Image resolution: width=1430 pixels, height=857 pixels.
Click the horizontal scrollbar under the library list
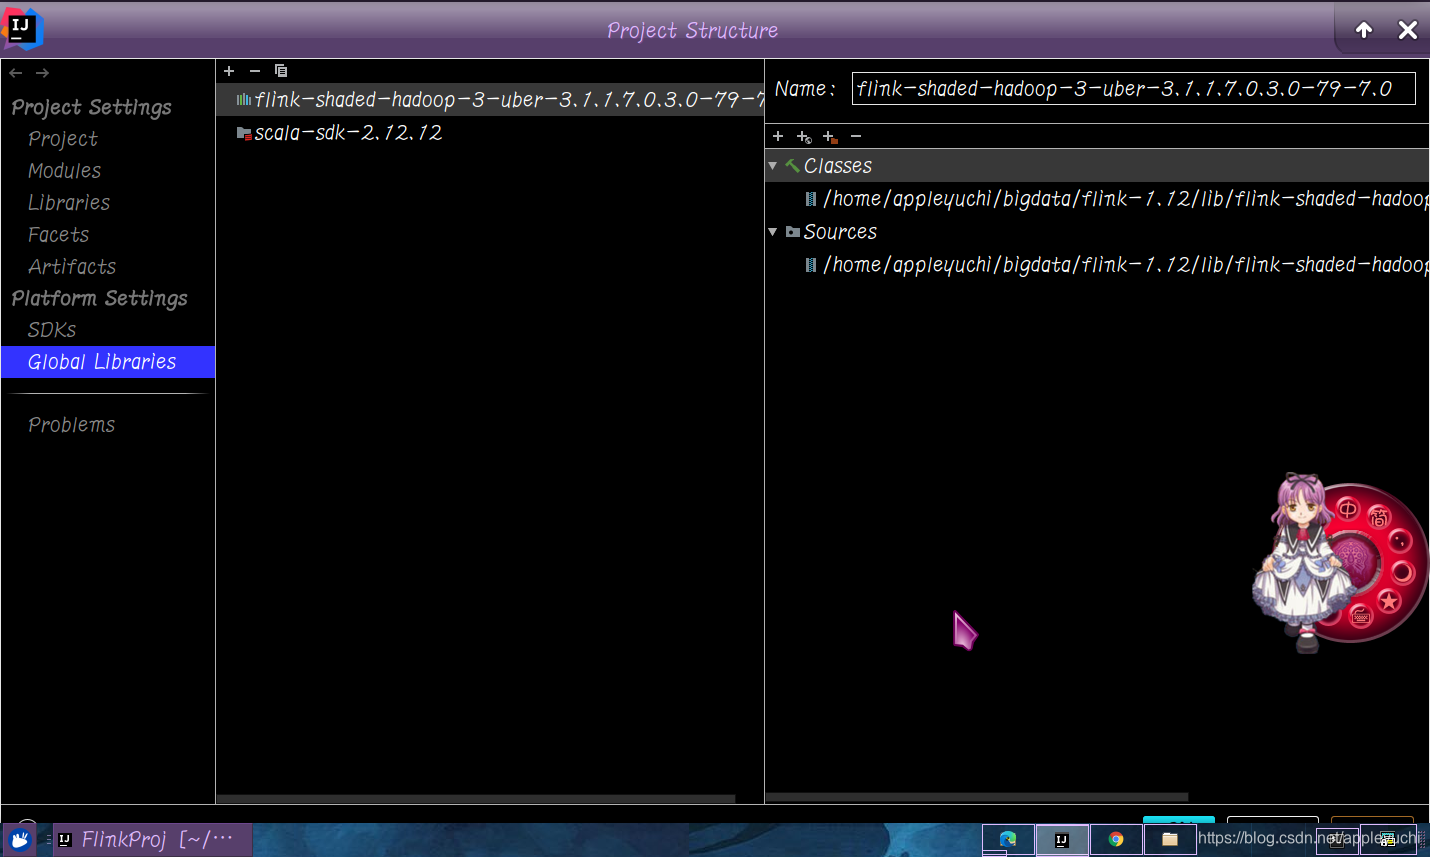coord(475,799)
